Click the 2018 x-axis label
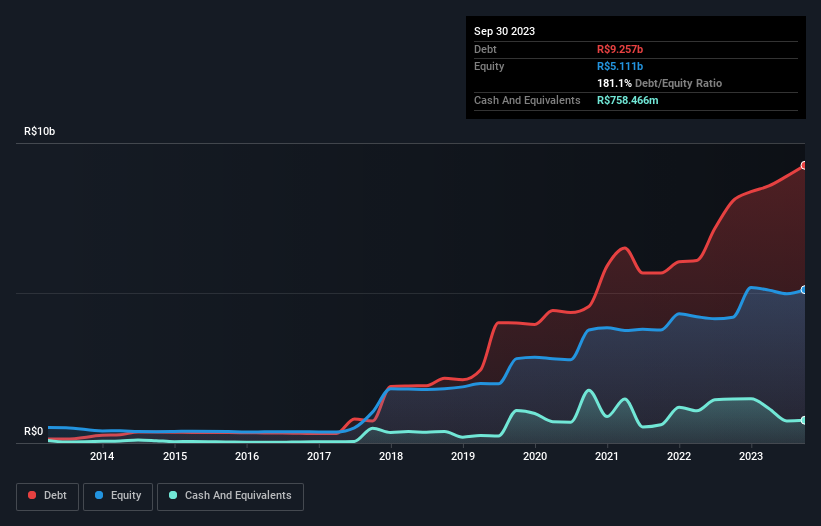This screenshot has width=821, height=526. pyautogui.click(x=391, y=456)
